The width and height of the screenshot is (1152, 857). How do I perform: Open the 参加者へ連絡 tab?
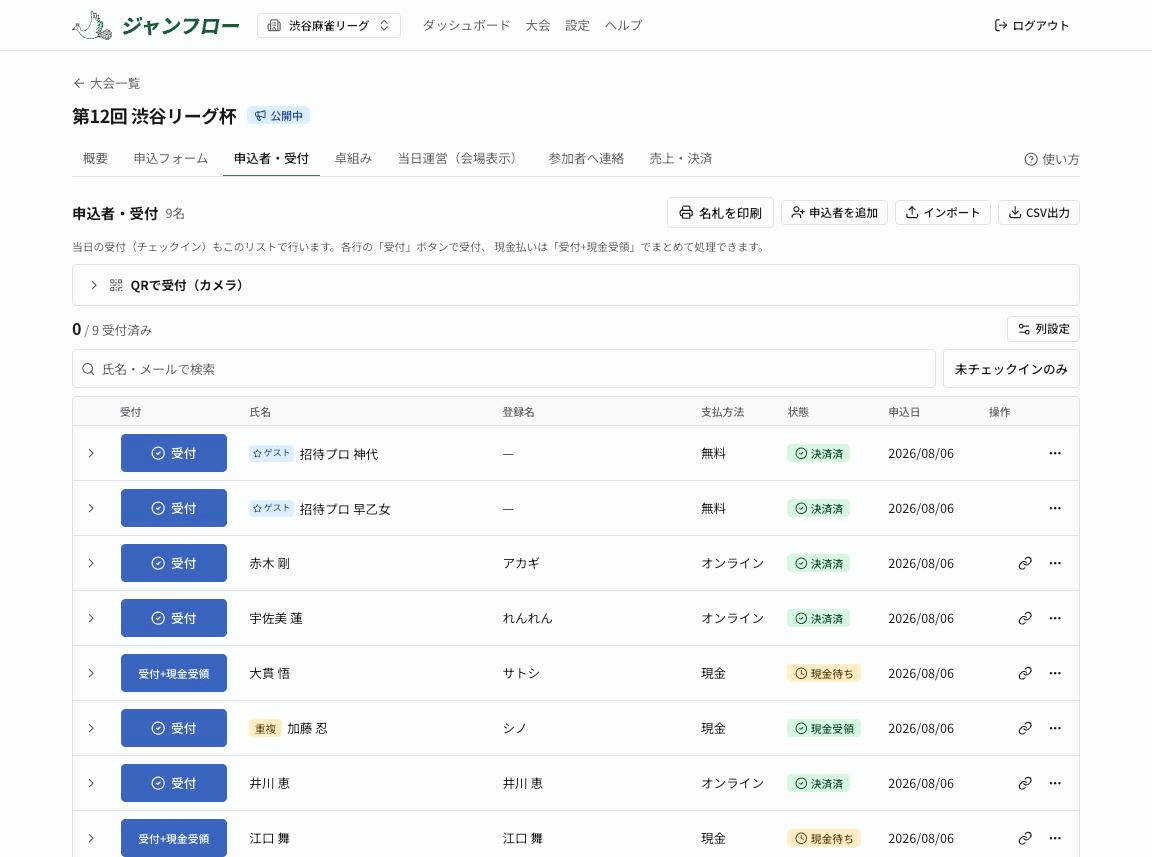click(586, 159)
